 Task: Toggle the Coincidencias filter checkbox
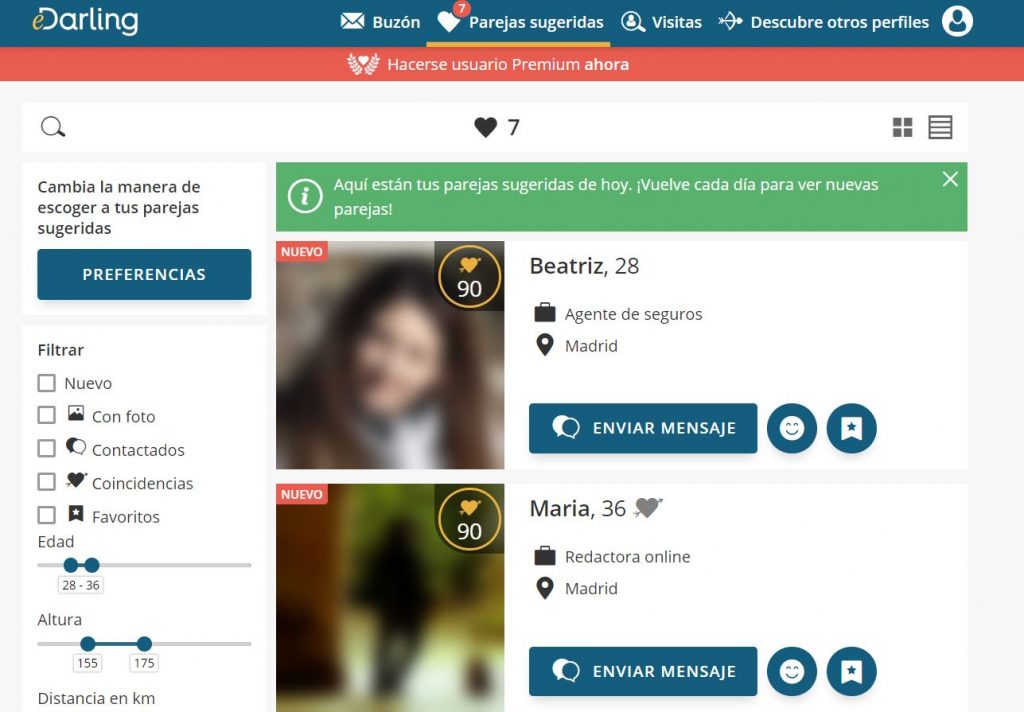[x=47, y=482]
